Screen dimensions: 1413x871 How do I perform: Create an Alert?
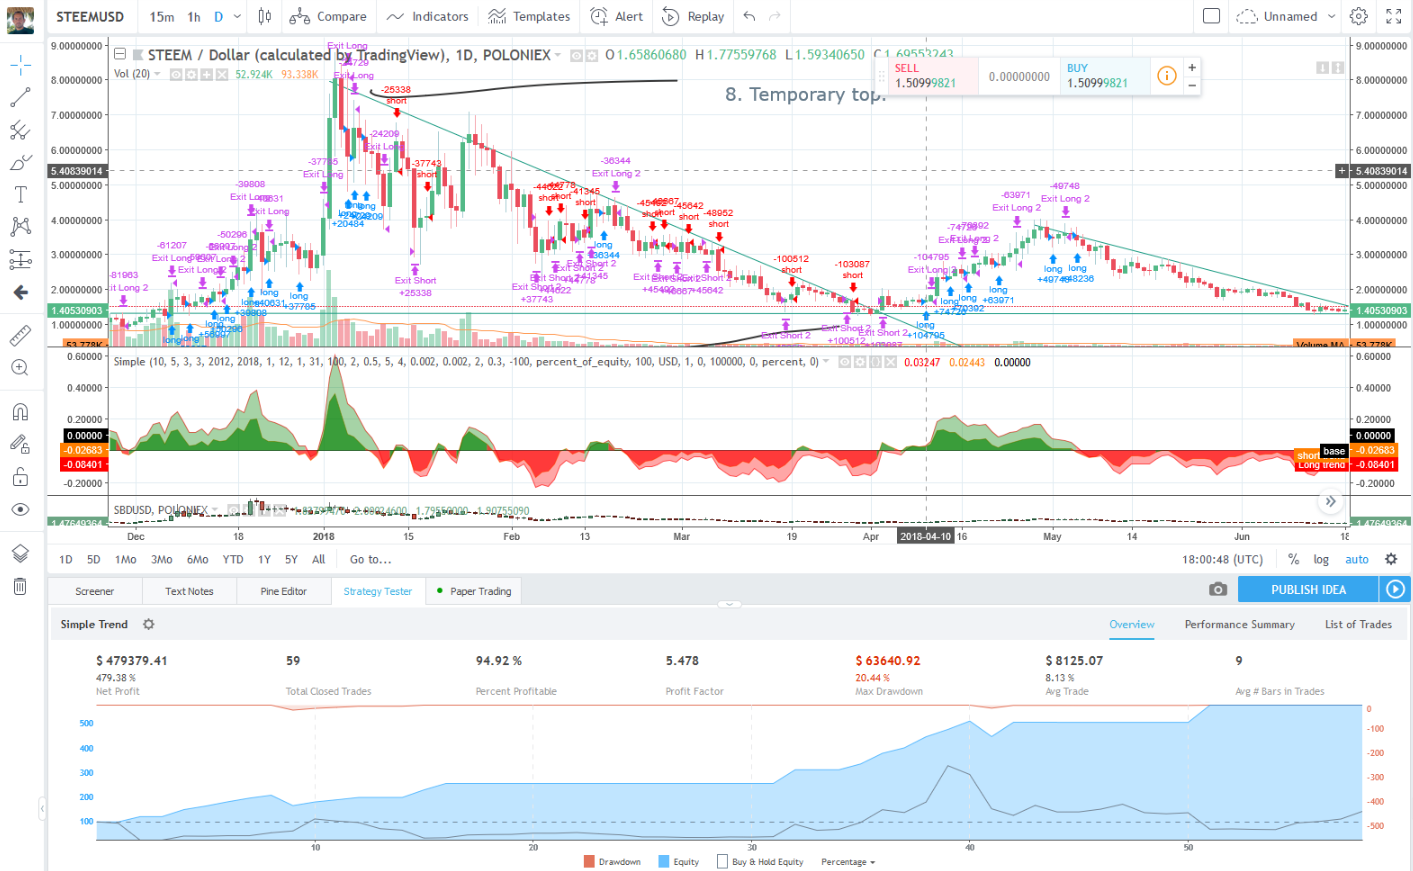coord(617,16)
